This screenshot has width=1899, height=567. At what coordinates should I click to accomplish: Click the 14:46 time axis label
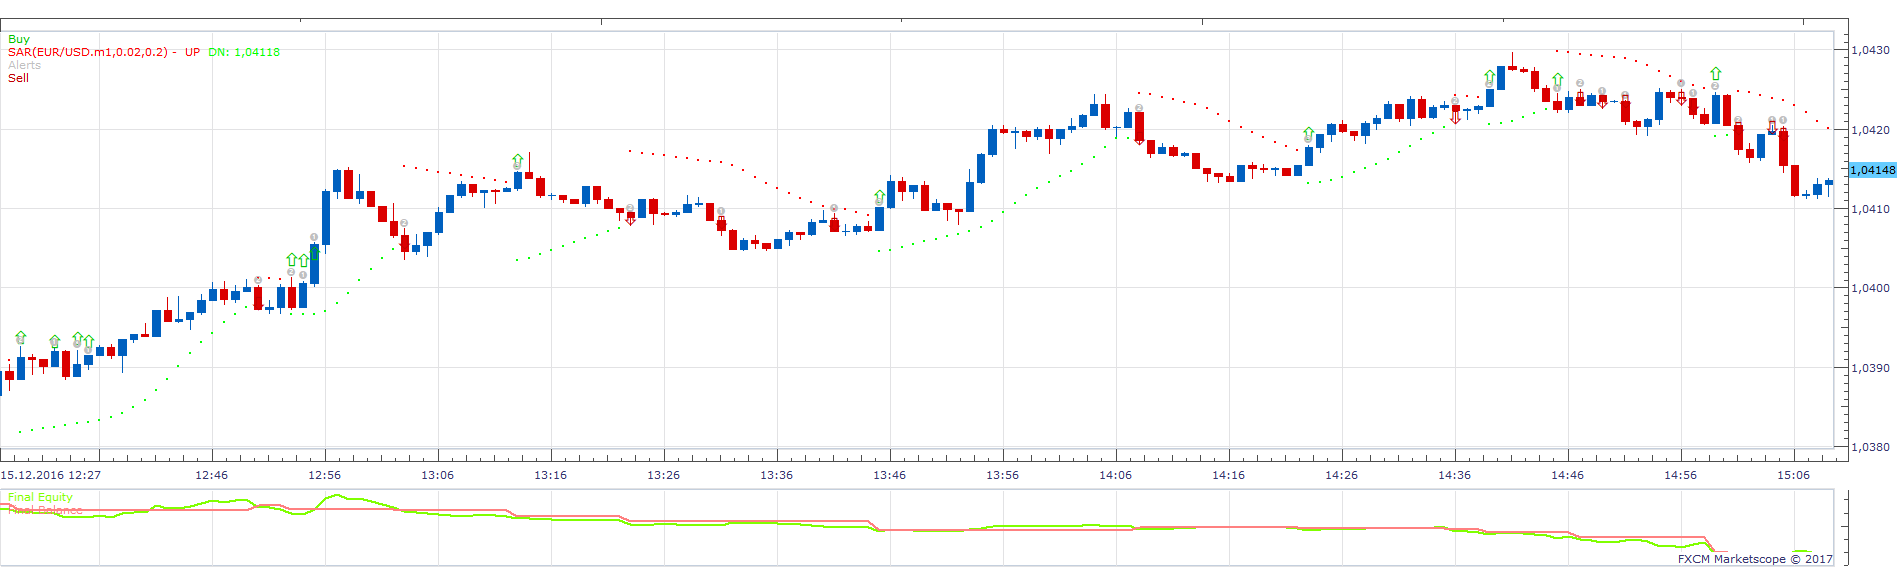1568,475
